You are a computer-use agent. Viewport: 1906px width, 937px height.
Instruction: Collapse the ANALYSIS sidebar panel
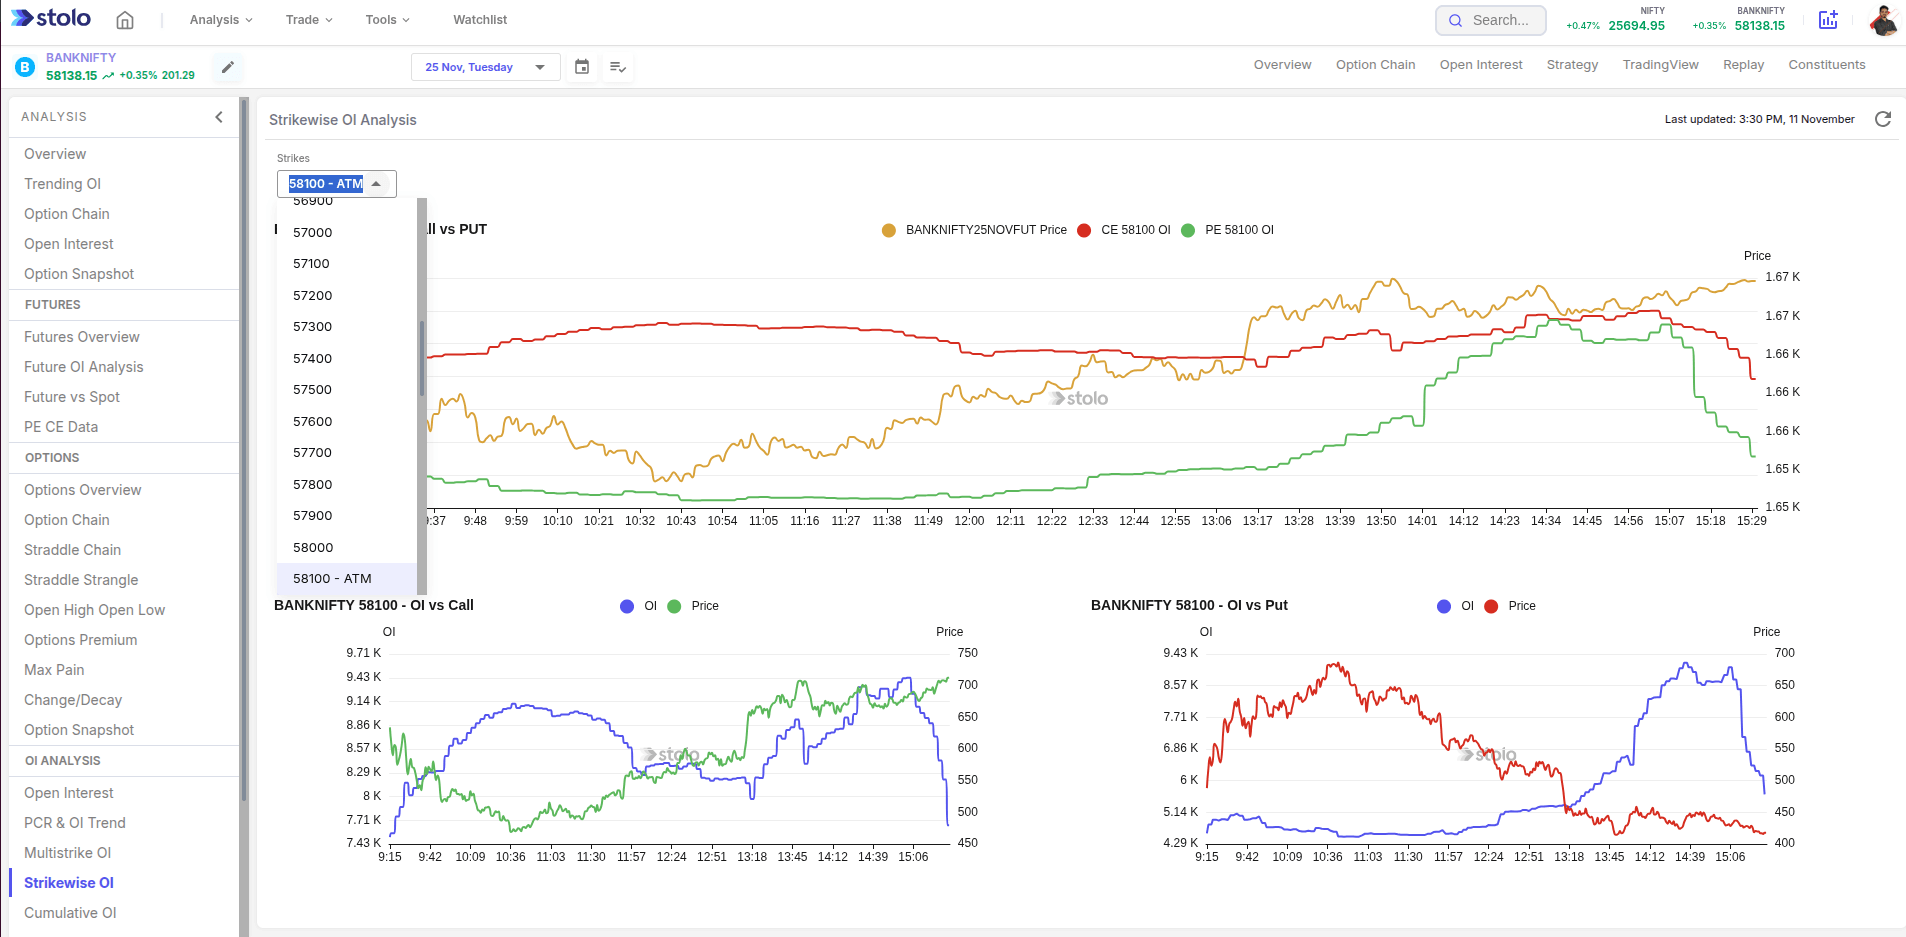(x=219, y=117)
